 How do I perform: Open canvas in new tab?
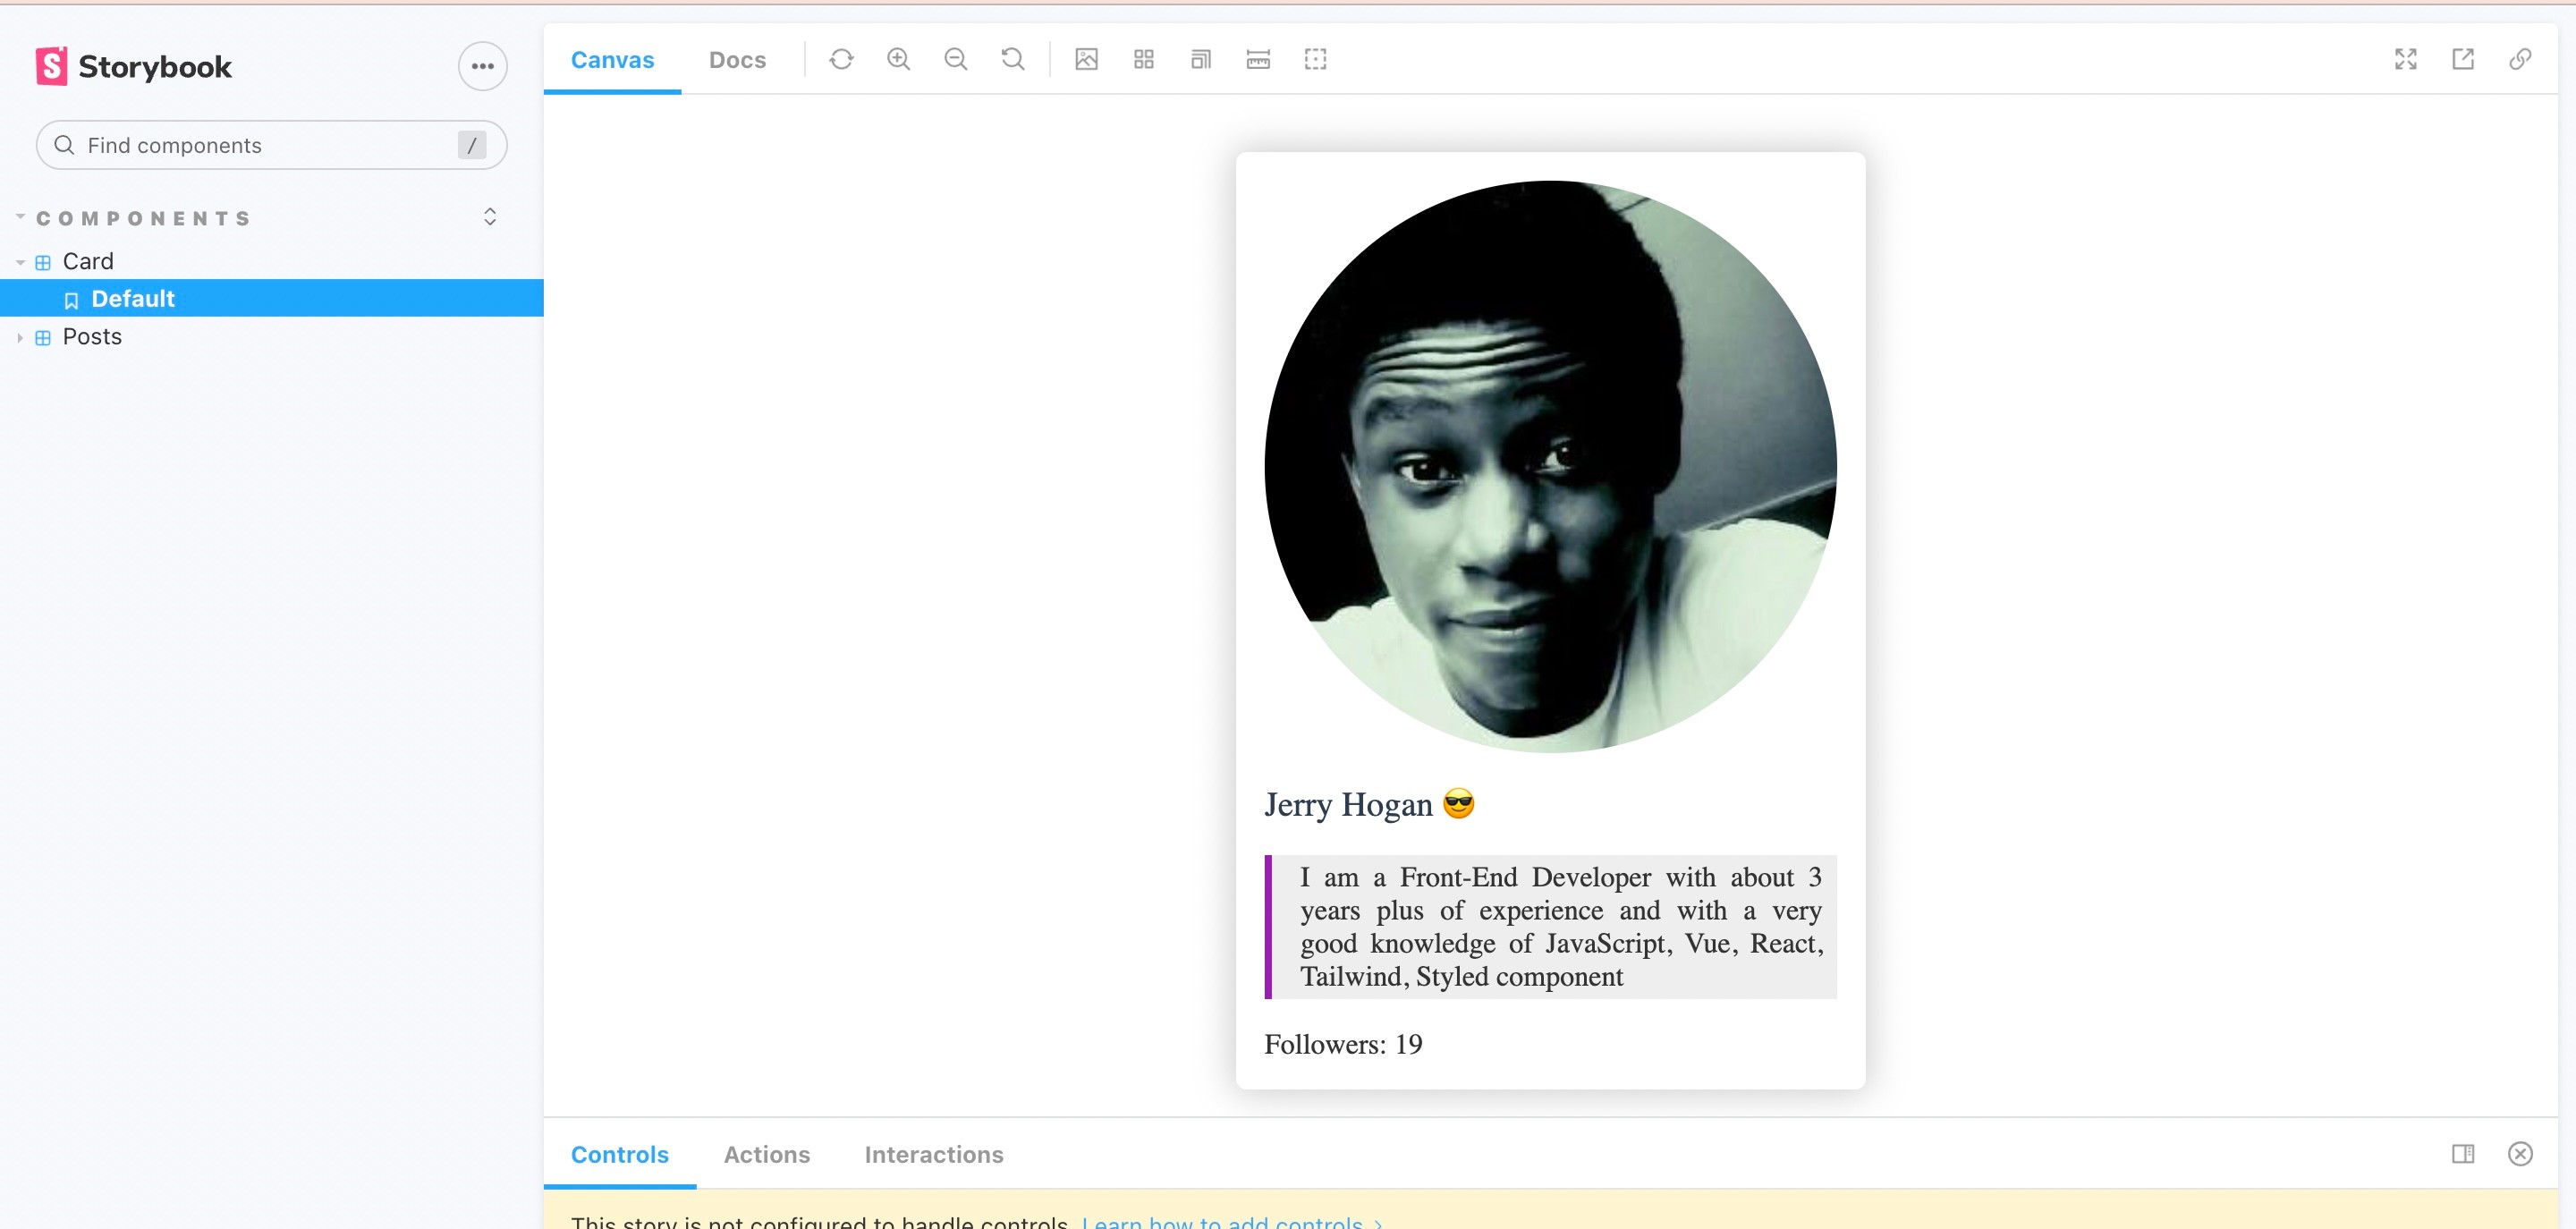coord(2463,60)
